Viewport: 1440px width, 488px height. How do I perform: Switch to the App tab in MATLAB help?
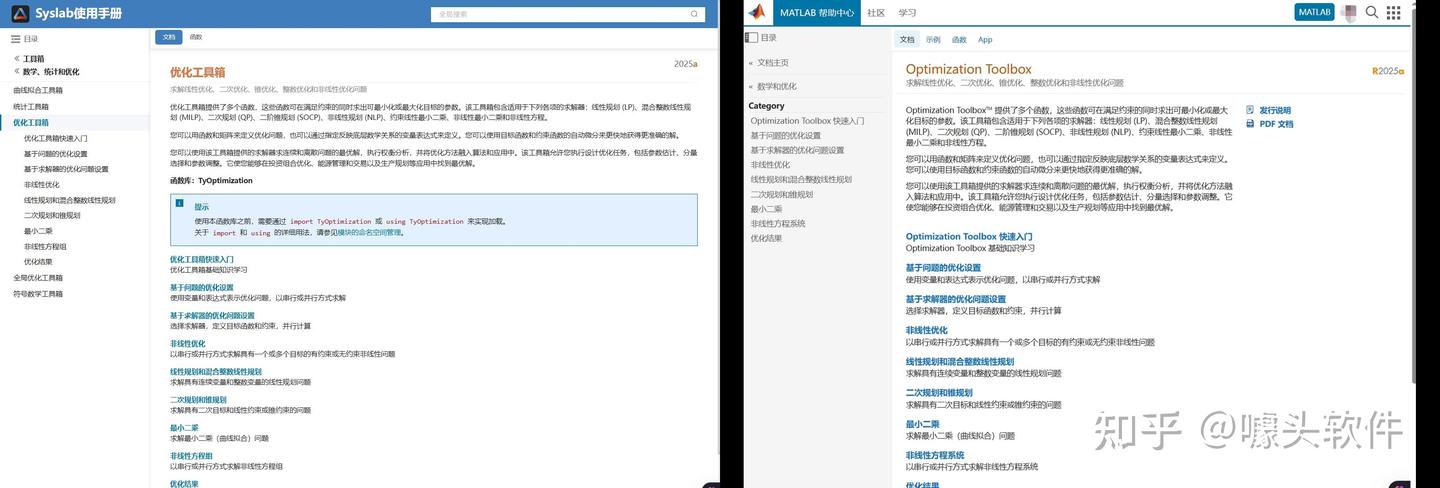coord(985,39)
